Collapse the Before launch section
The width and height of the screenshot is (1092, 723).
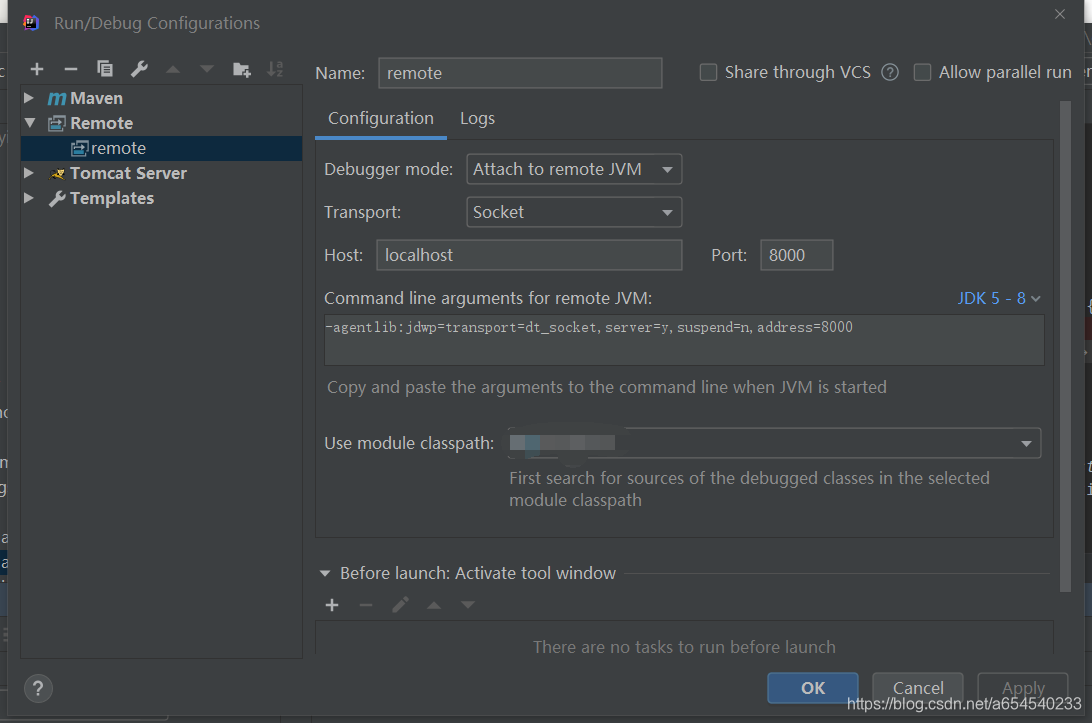325,574
